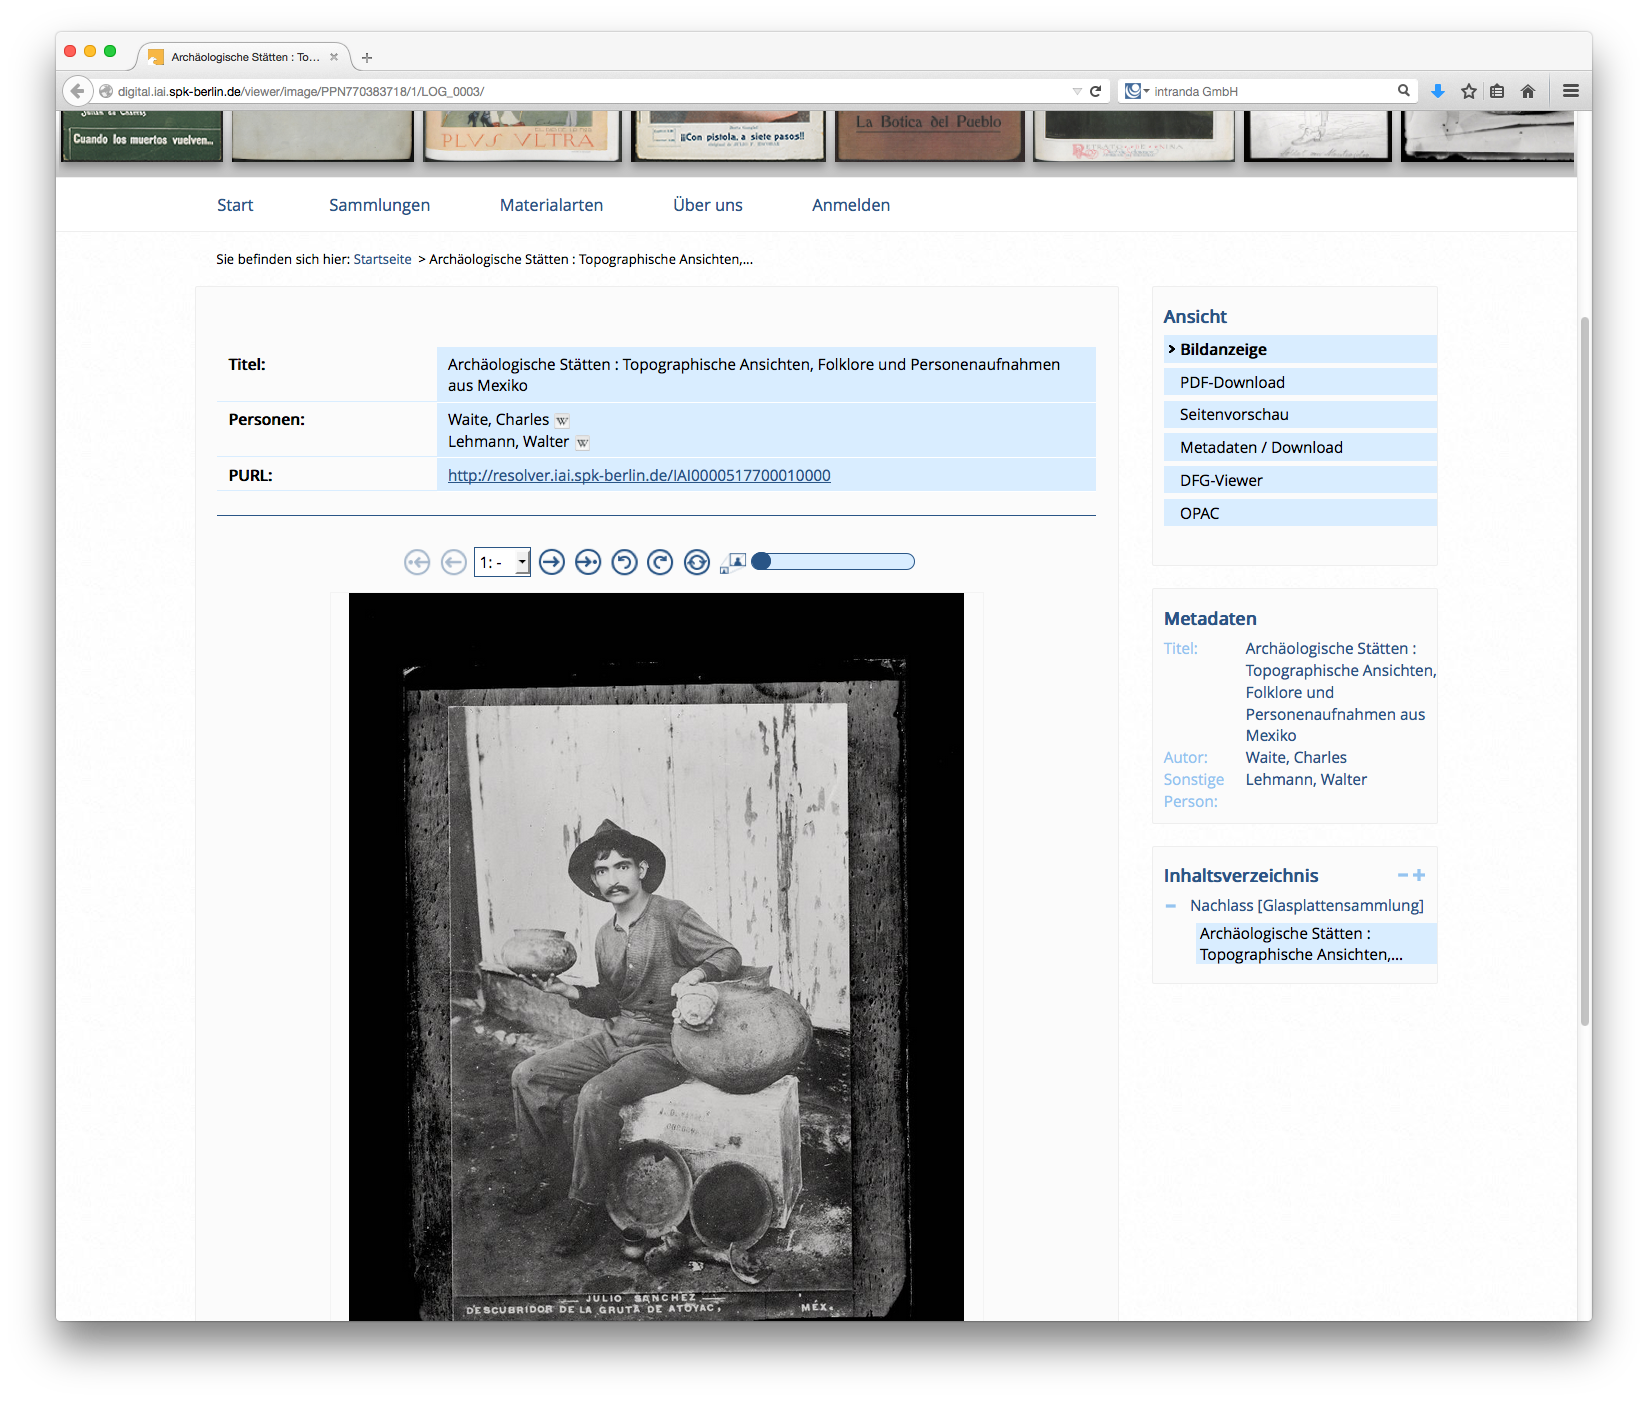Open the browser hamburger menu
Image resolution: width=1648 pixels, height=1401 pixels.
tap(1571, 91)
